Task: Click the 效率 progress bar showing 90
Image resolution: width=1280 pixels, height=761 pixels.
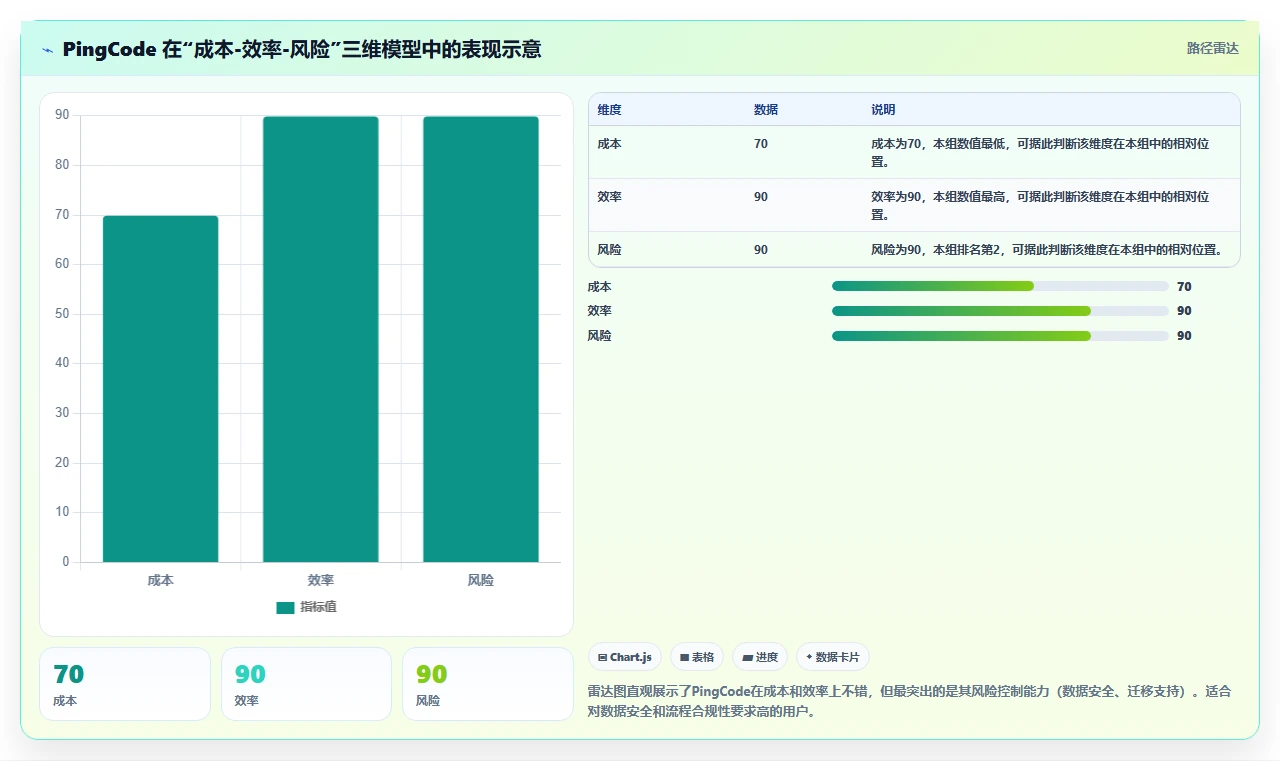Action: pos(1000,311)
